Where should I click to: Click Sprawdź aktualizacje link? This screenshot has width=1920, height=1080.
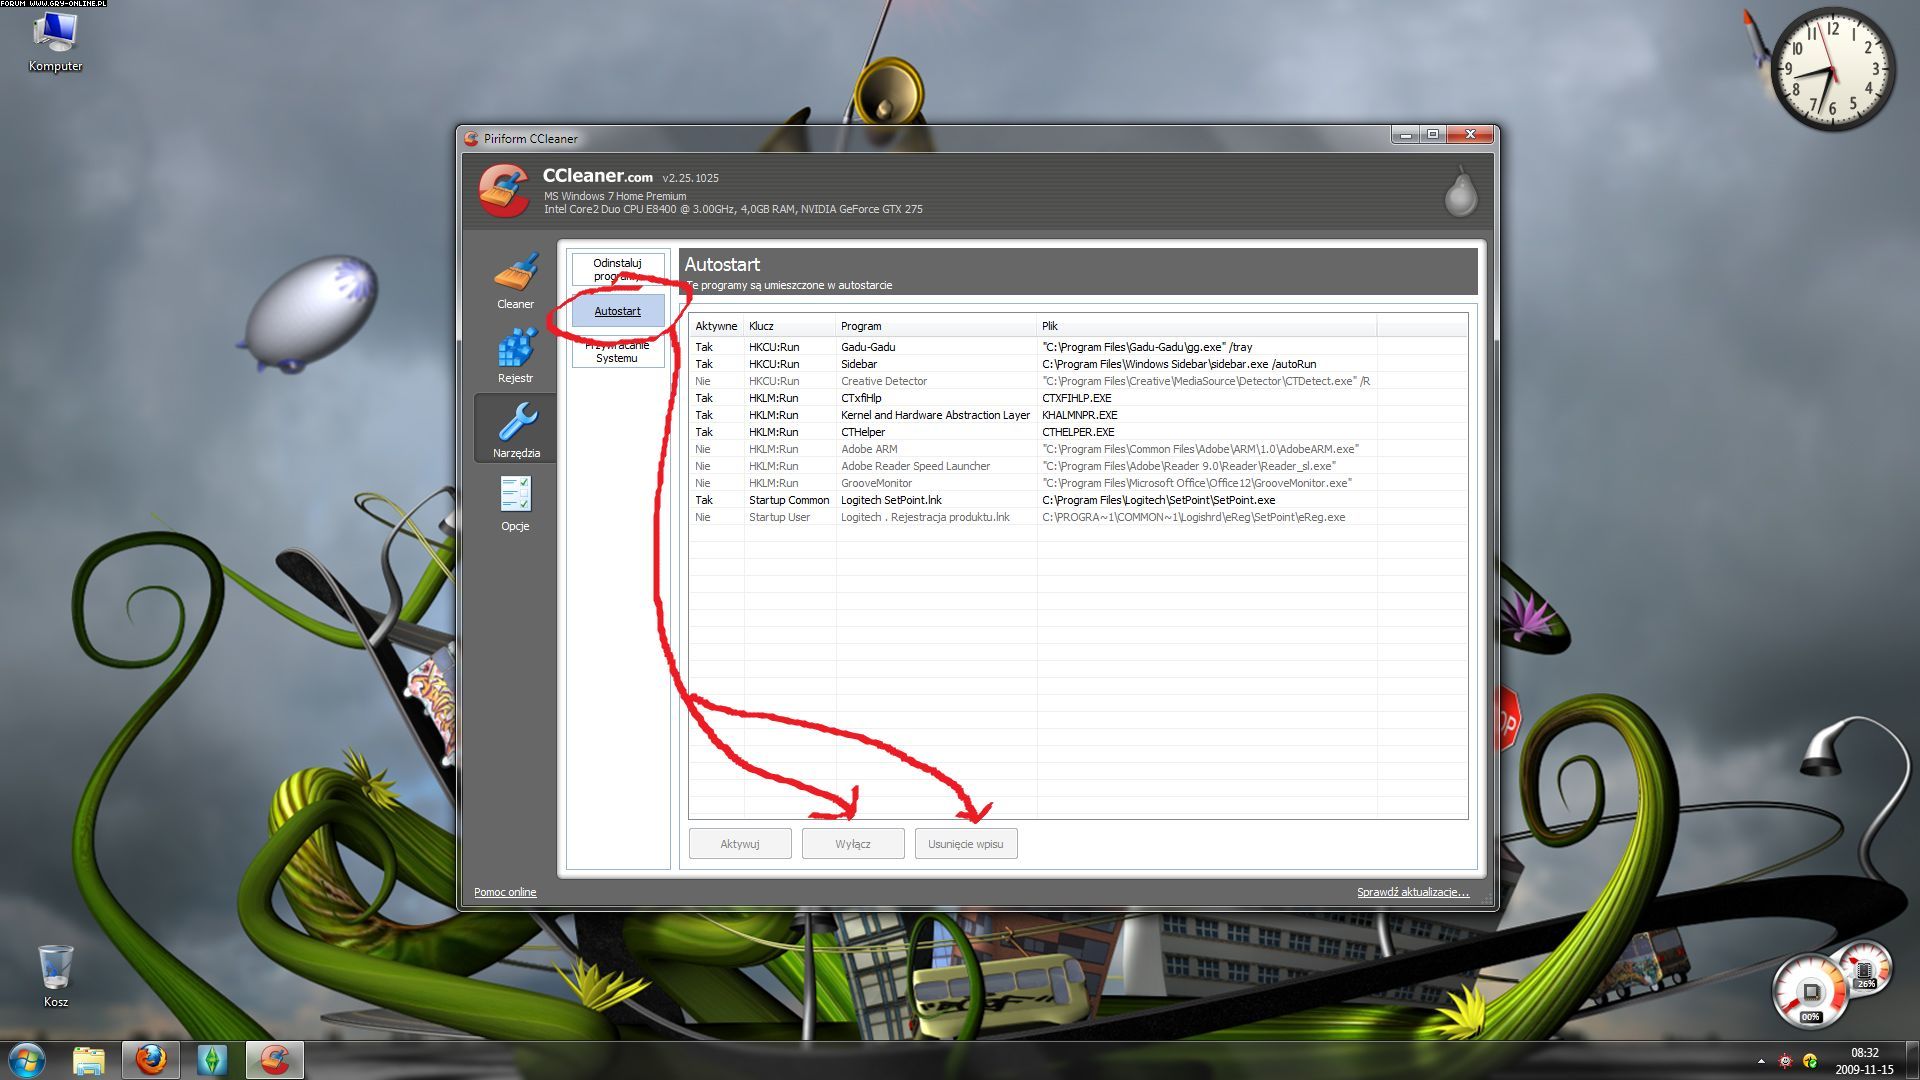click(x=1412, y=892)
